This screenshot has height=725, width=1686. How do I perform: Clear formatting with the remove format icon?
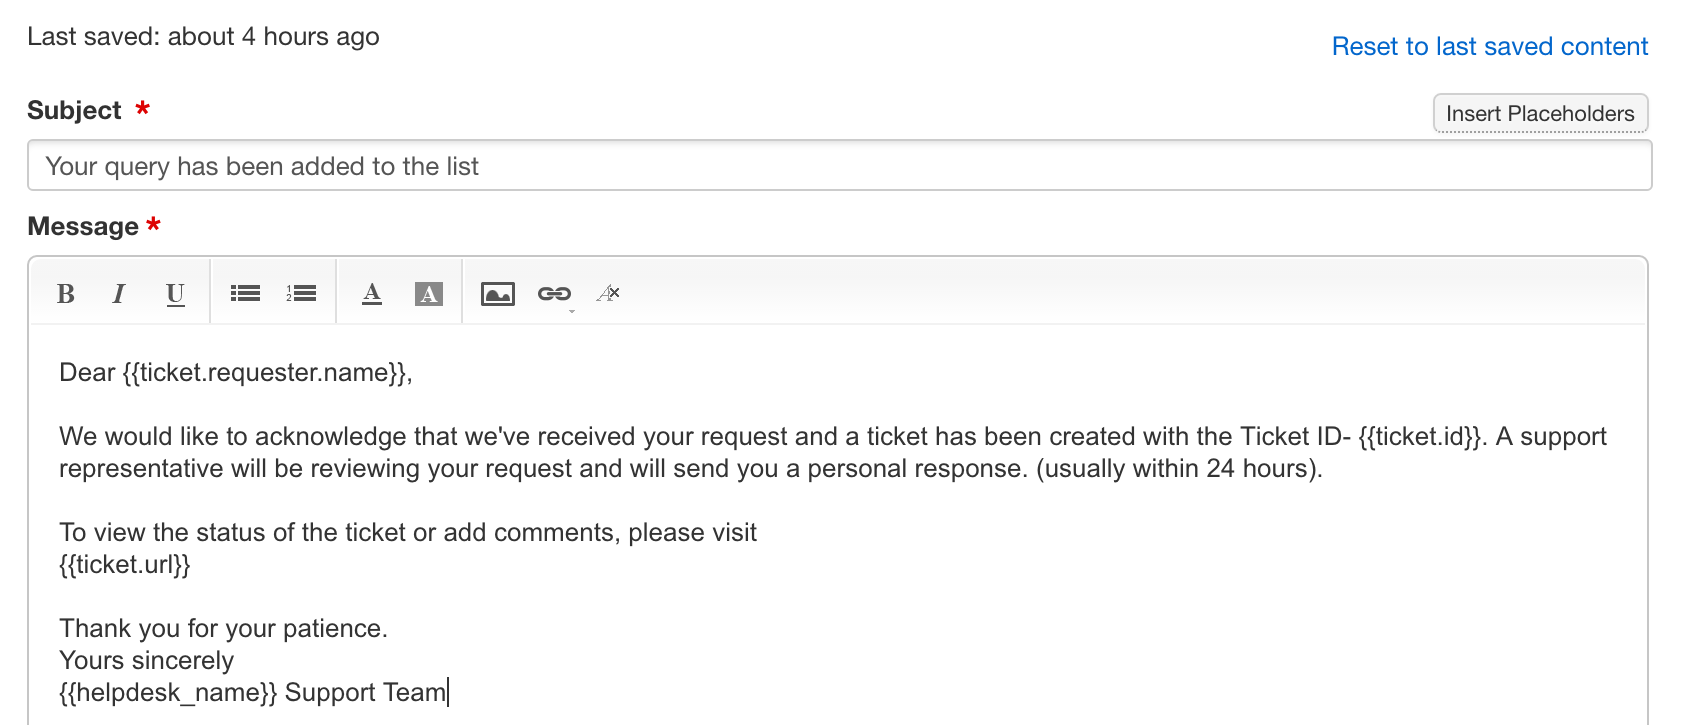click(x=608, y=294)
